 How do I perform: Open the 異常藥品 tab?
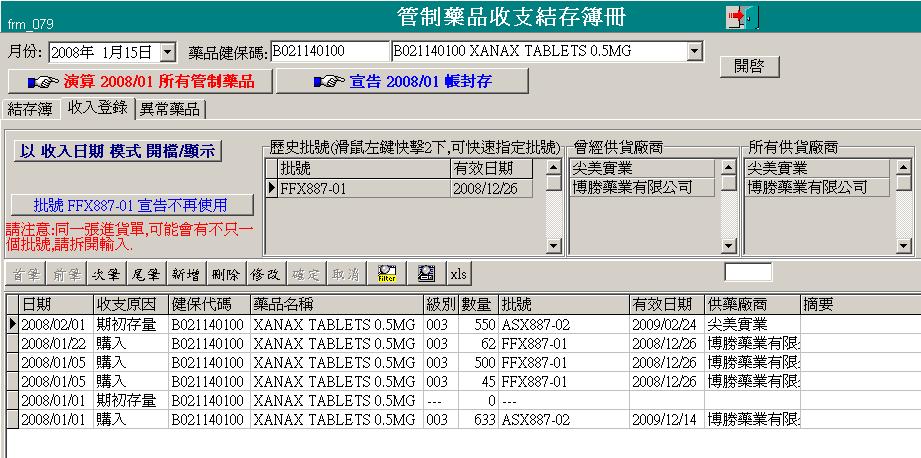pyautogui.click(x=170, y=109)
